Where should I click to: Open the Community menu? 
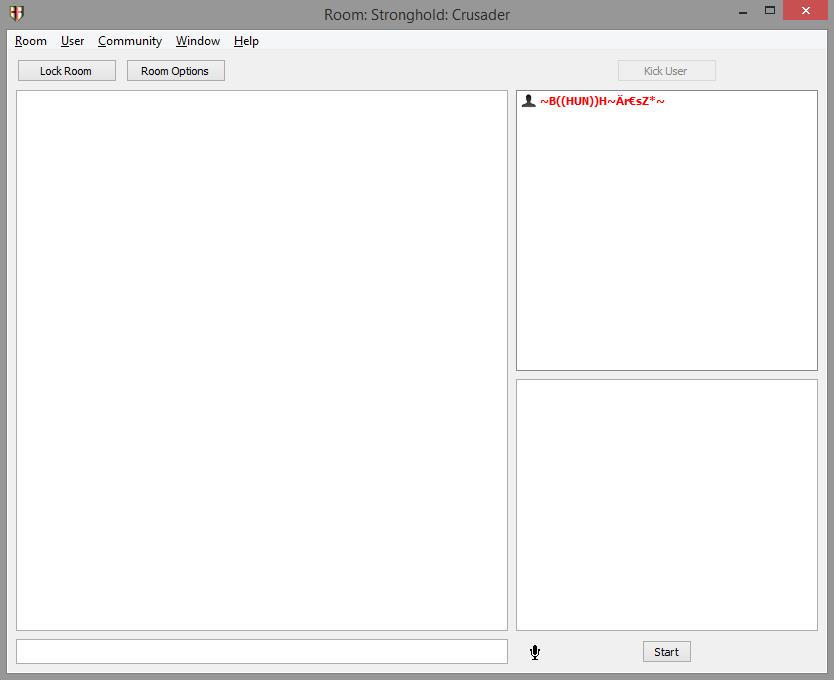point(130,41)
